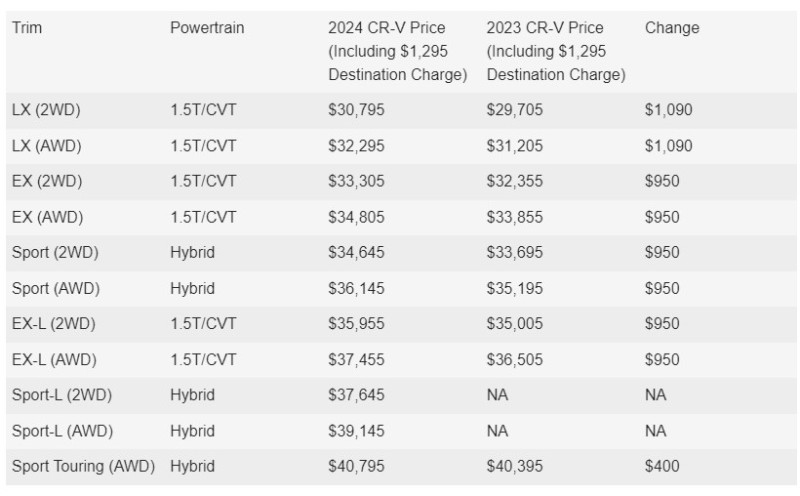
Task: Select the EX-L (2WD) trim cell
Action: [52, 324]
